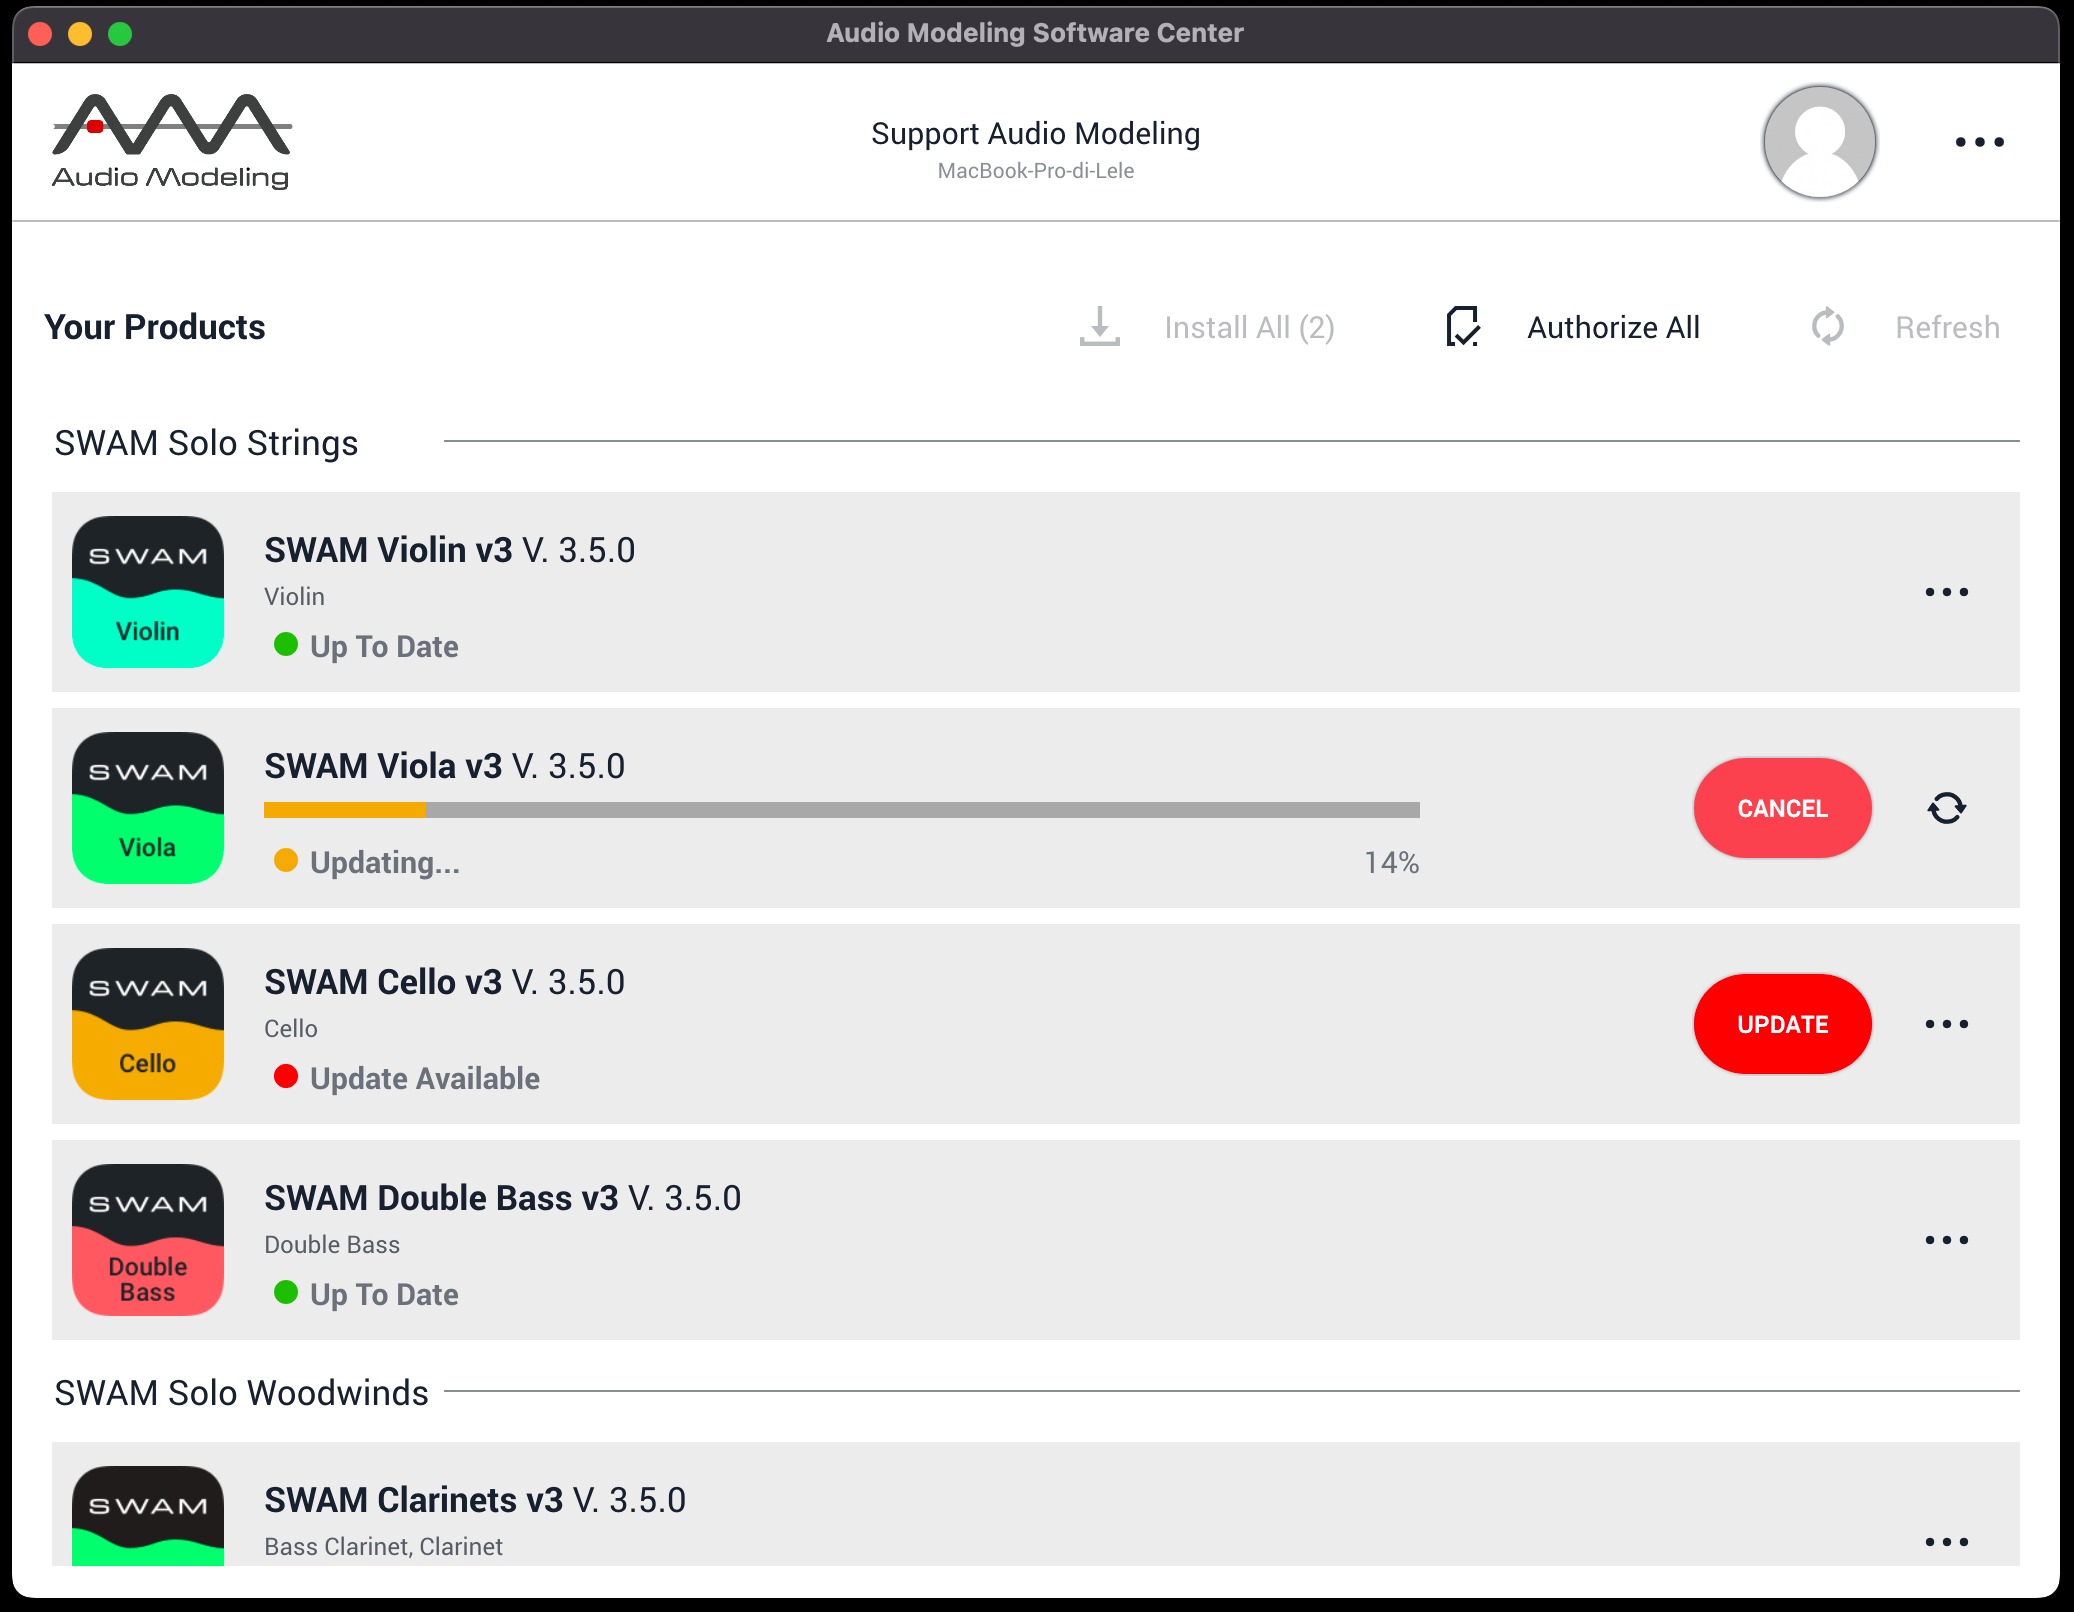Viewport: 2074px width, 1612px height.
Task: Click the Viola update progress bar
Action: [x=841, y=810]
